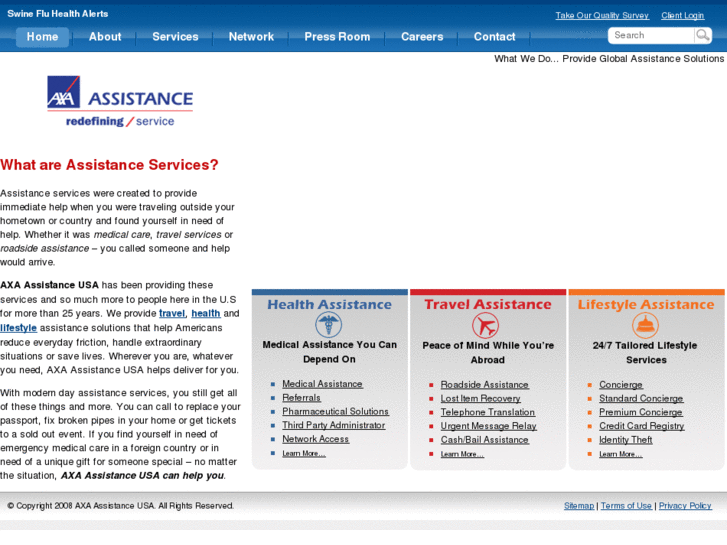Click Learn More under Health Assistance
Viewport: 727px width, 545px height.
[304, 454]
